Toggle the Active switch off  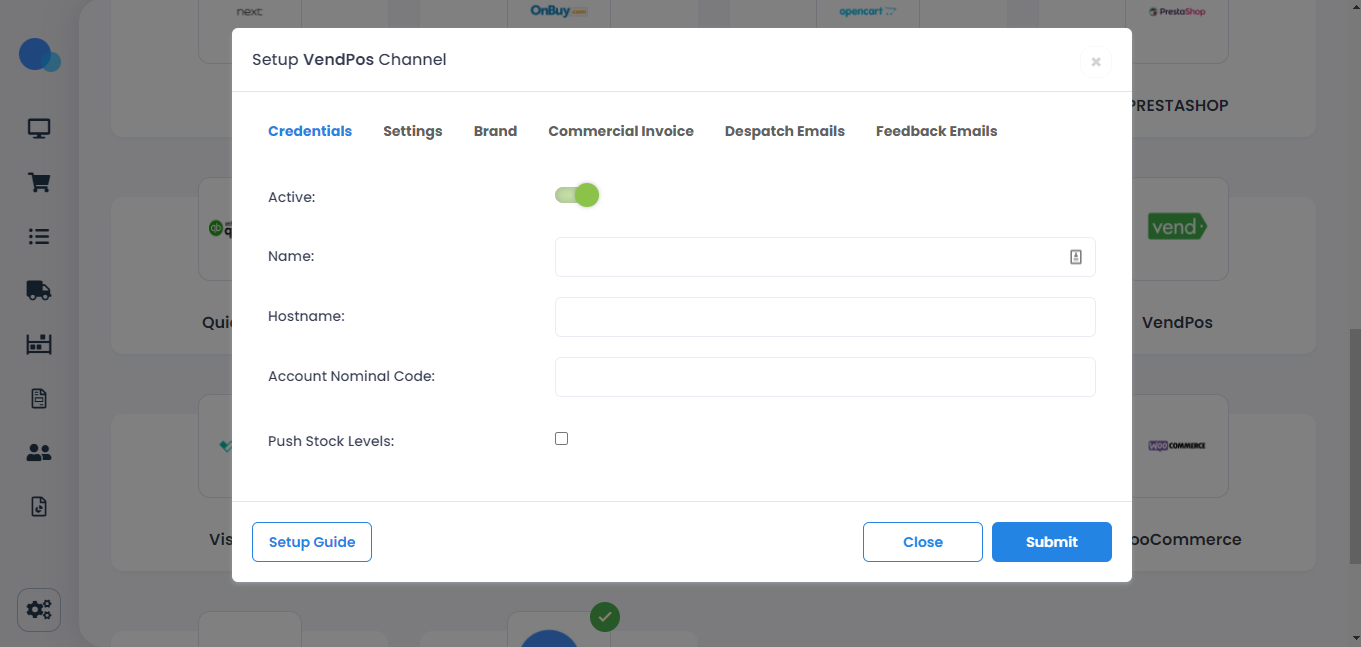coord(577,195)
